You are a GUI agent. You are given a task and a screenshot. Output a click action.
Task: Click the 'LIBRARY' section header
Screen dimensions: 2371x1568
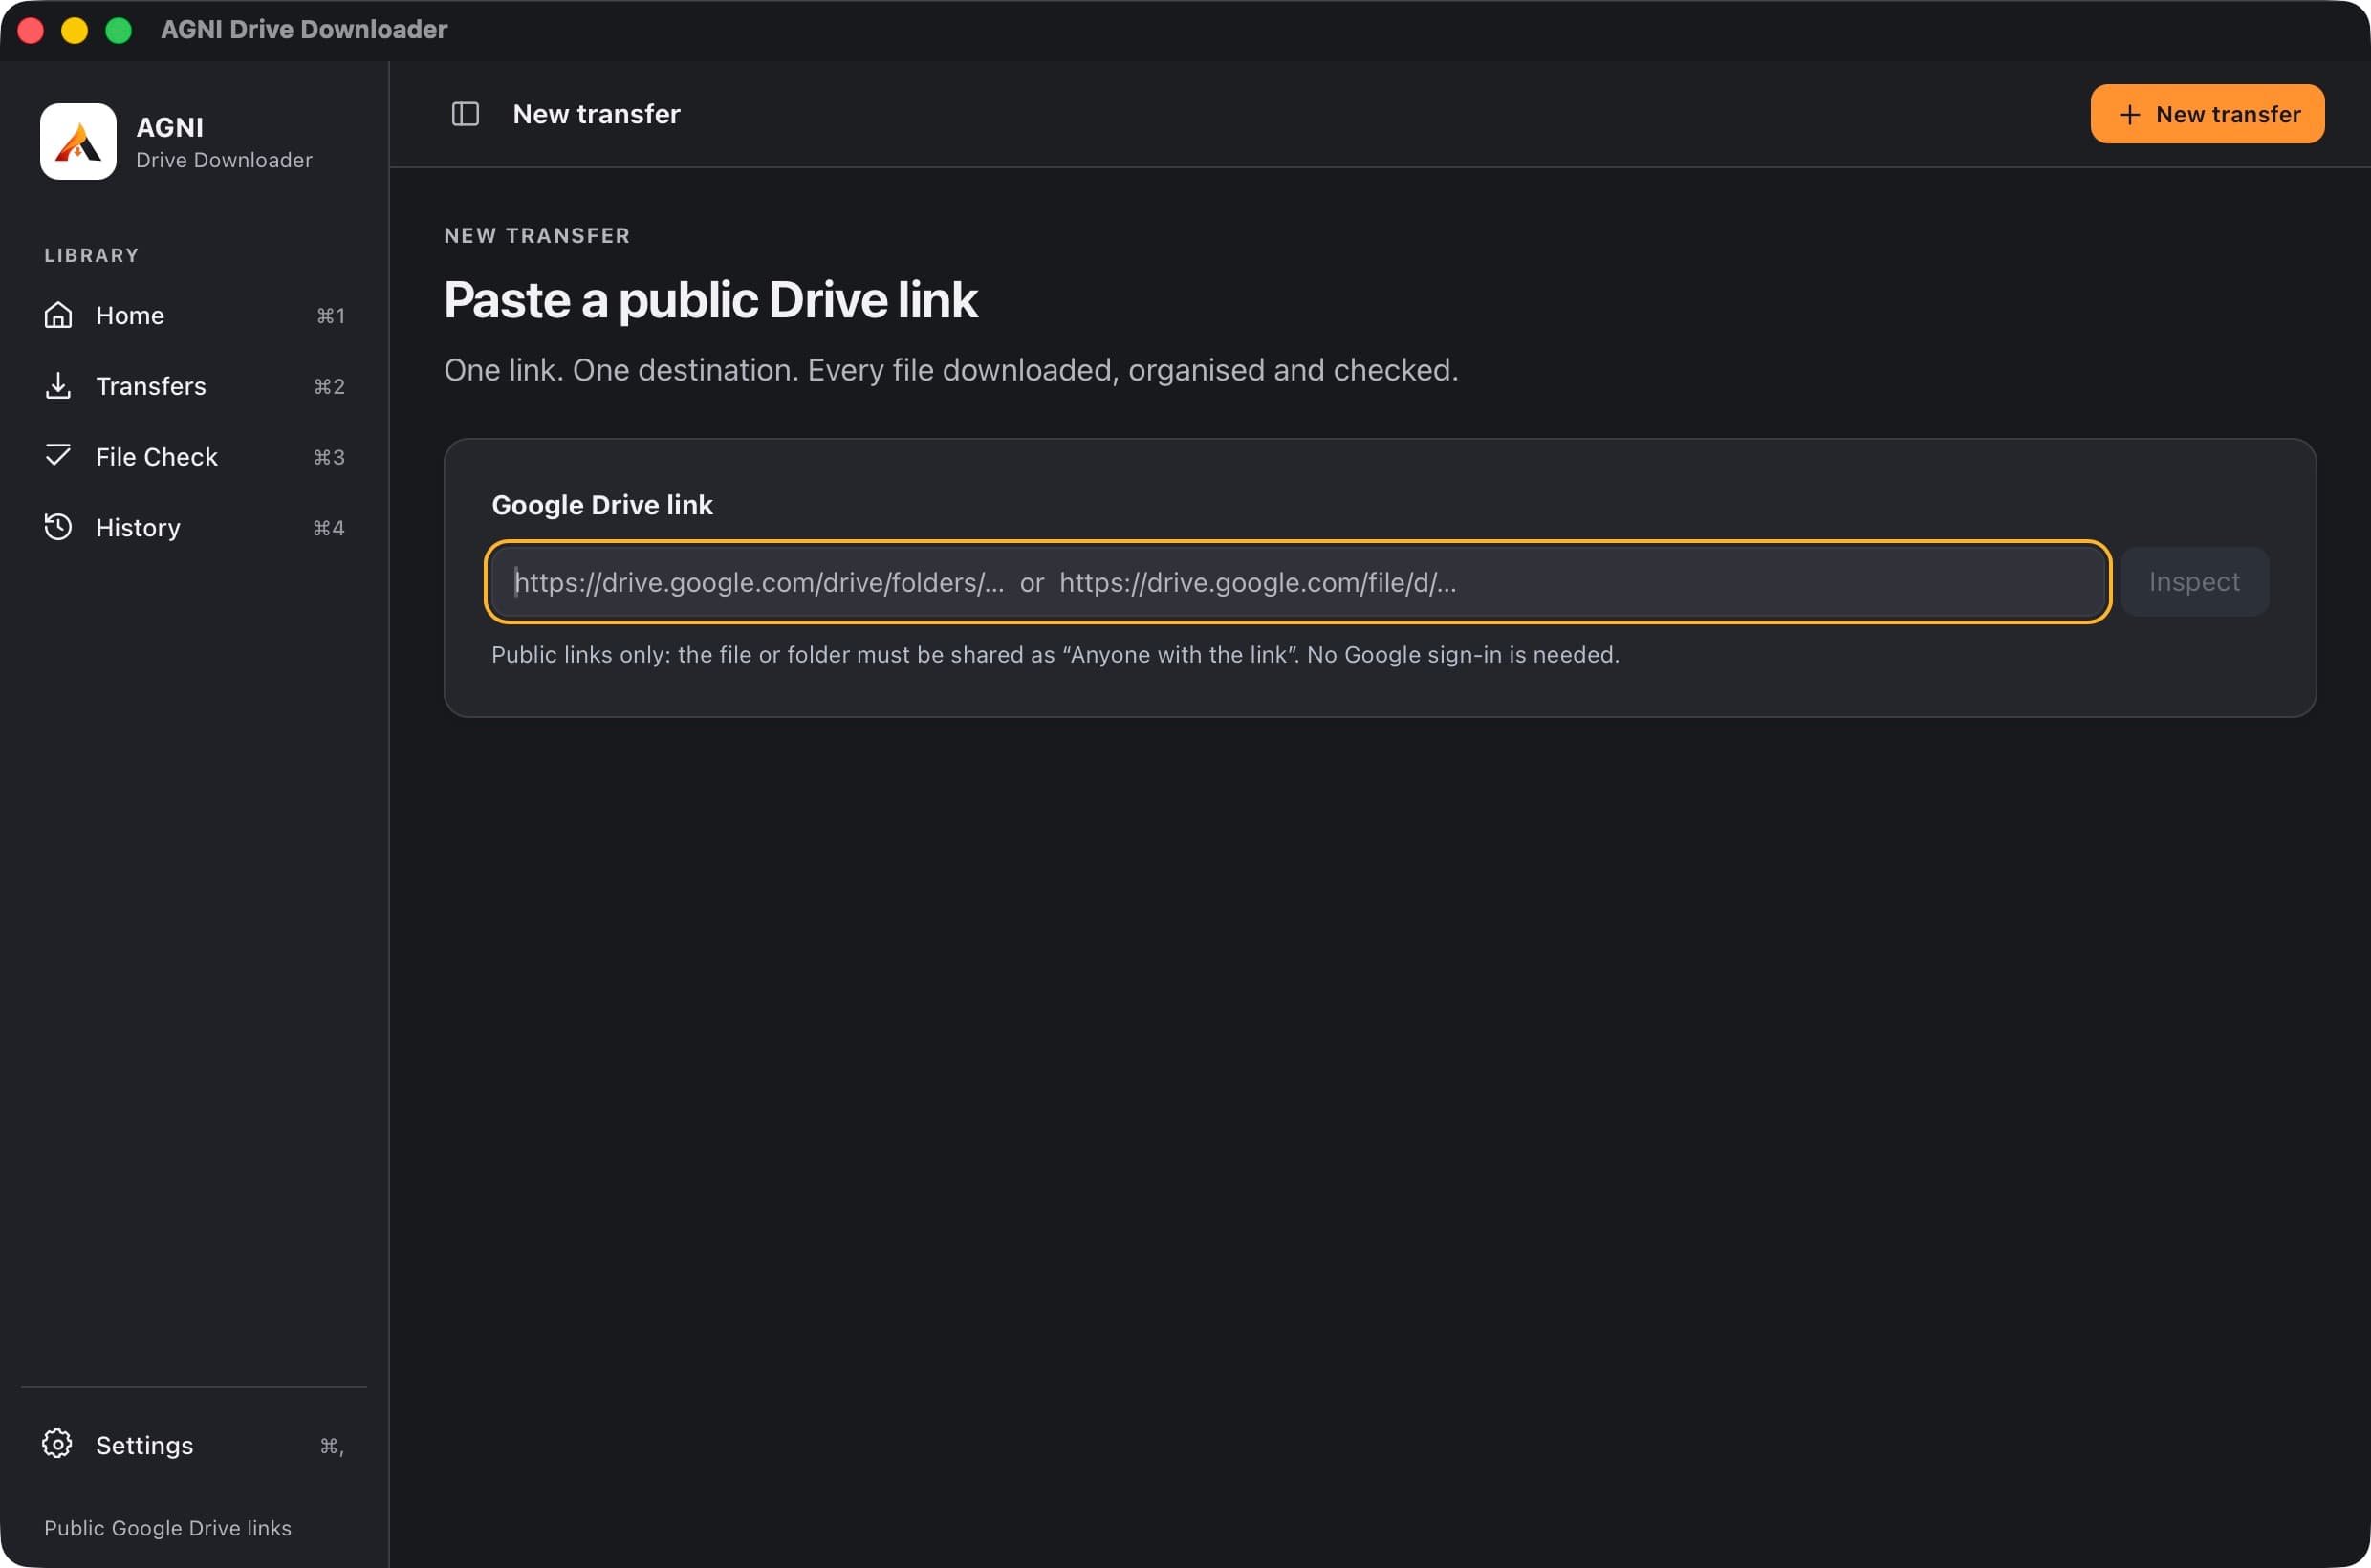tap(92, 255)
